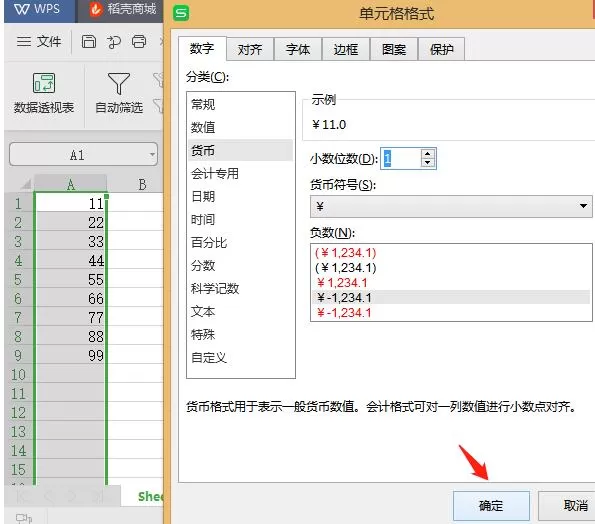Open the 货币符号 dropdown
This screenshot has height=524, width=595.
451,206
